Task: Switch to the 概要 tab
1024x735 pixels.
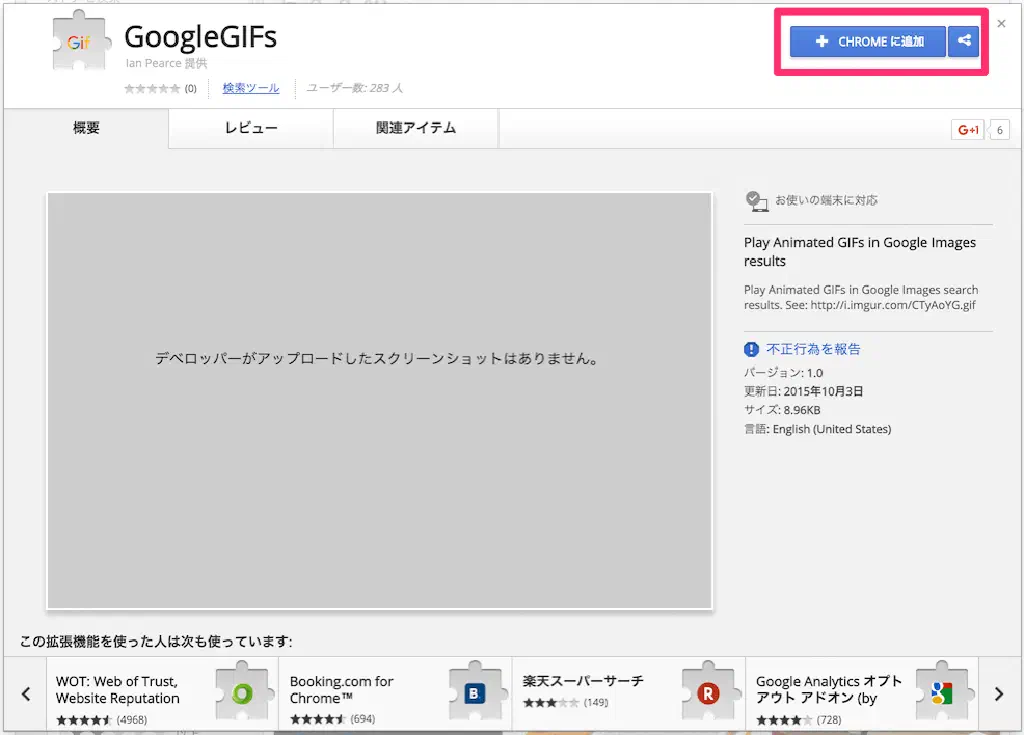Action: (x=86, y=128)
